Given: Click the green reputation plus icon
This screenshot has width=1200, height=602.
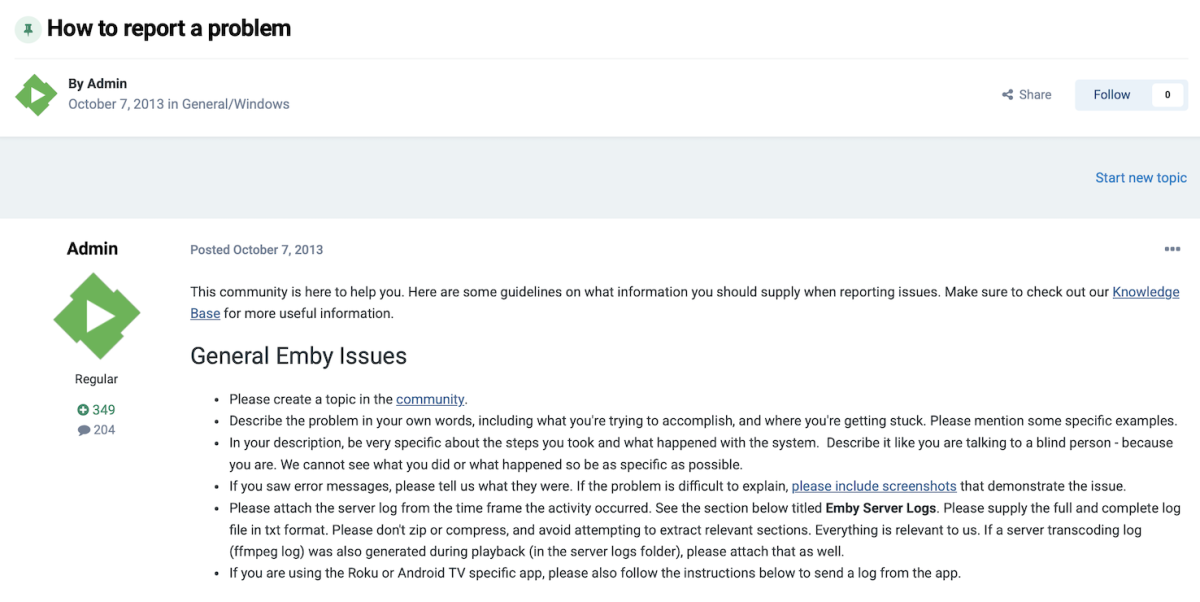Looking at the screenshot, I should pos(84,409).
